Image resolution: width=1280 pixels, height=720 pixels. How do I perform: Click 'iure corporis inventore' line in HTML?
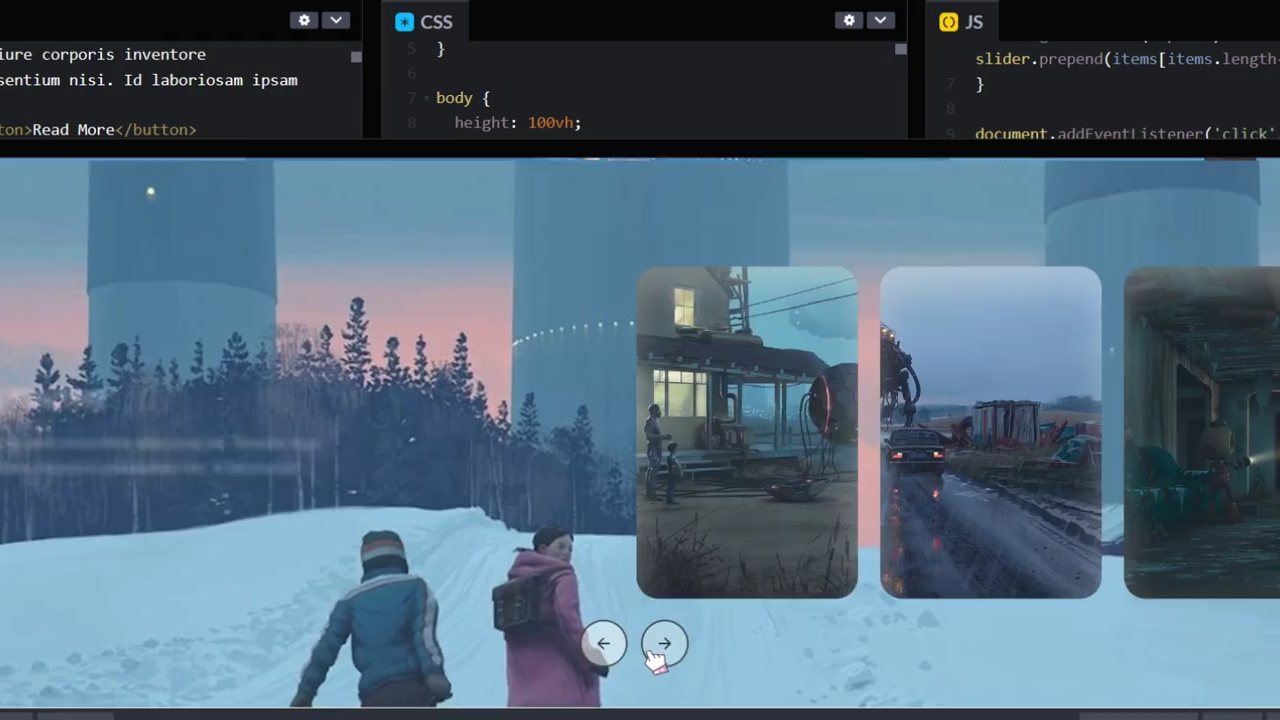pyautogui.click(x=103, y=54)
